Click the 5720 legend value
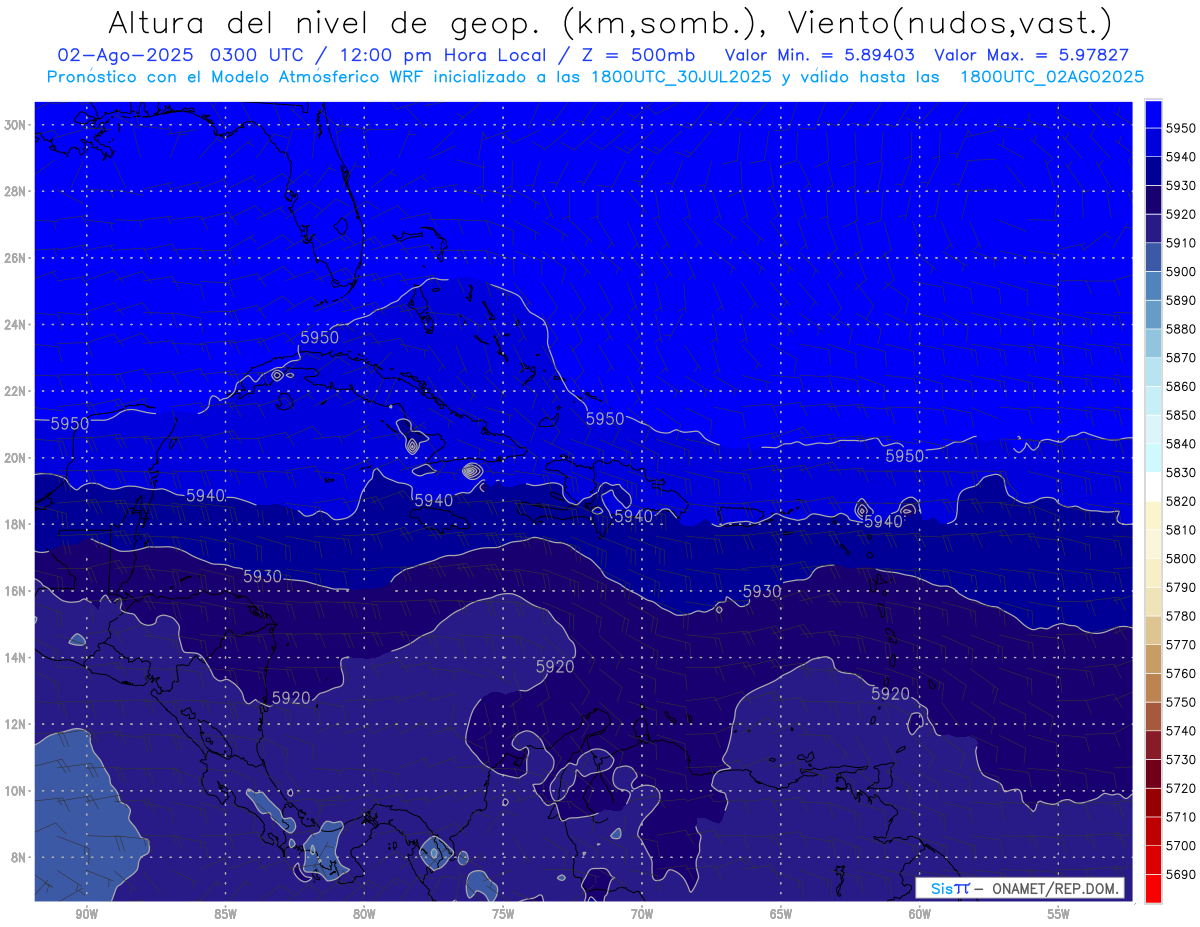Image resolution: width=1200 pixels, height=927 pixels. [1180, 788]
